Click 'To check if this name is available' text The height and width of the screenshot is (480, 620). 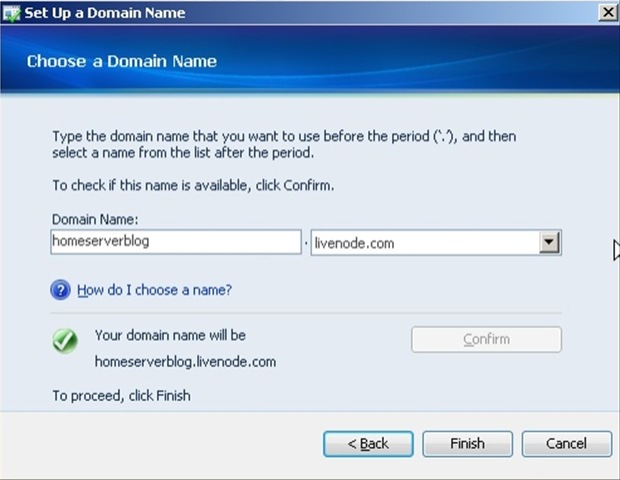[193, 185]
